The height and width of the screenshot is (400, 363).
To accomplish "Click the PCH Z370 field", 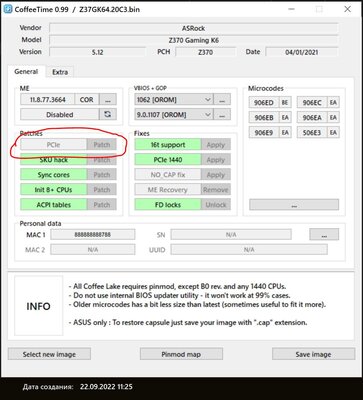I will 205,52.
